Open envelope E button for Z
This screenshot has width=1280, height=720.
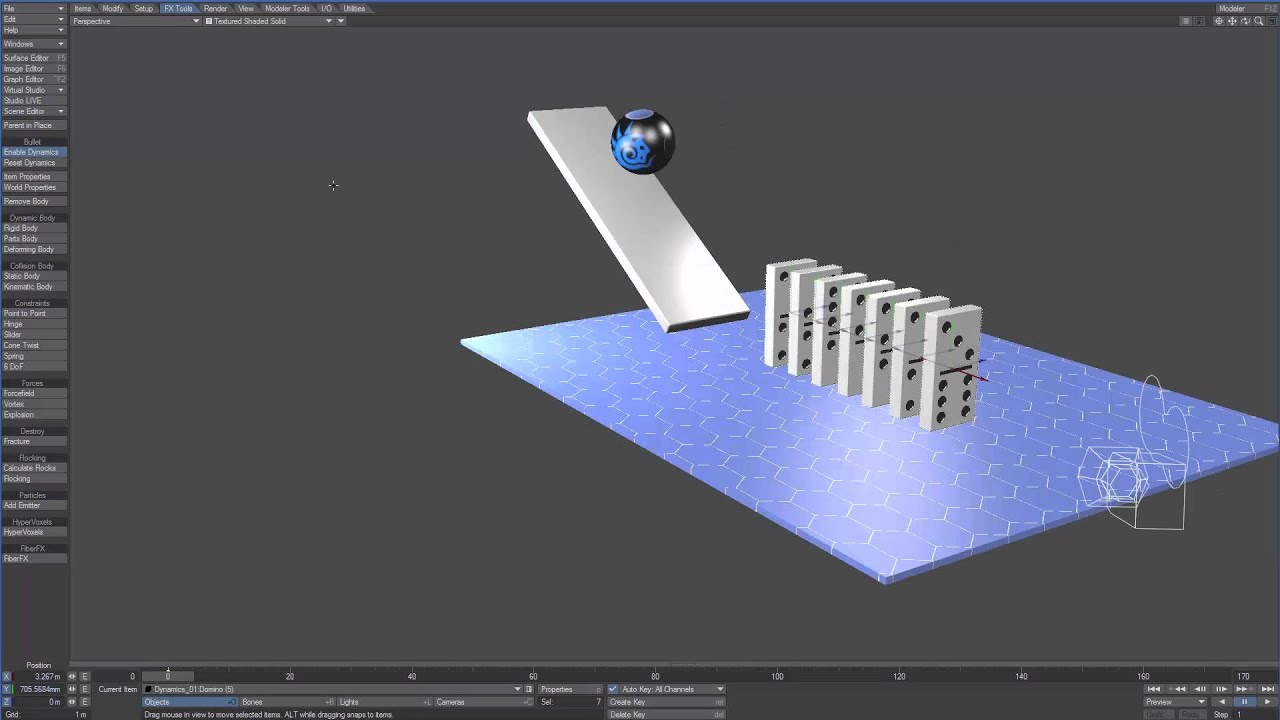[x=85, y=702]
